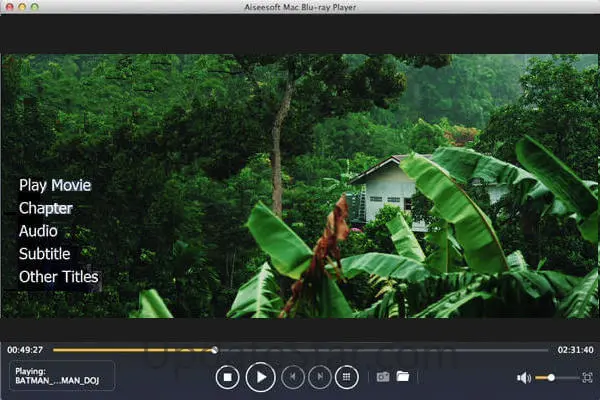Click the elapsed time 00:49:27 label

(x=24, y=350)
